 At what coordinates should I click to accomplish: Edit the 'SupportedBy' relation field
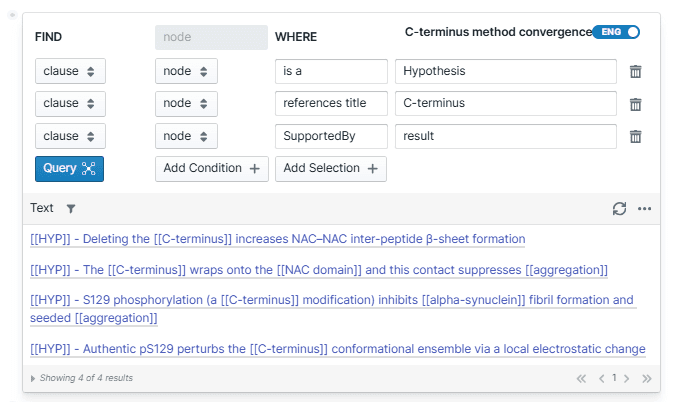tap(331, 136)
